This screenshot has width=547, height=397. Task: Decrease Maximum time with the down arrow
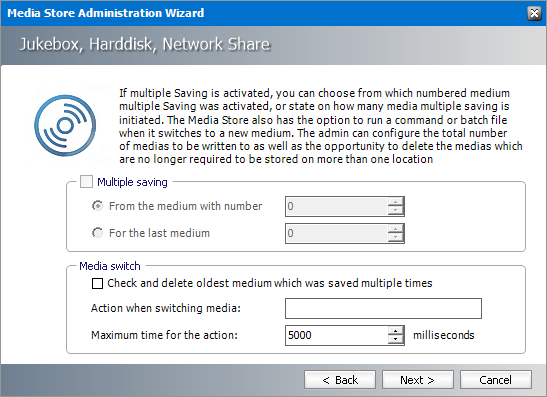(x=396, y=340)
